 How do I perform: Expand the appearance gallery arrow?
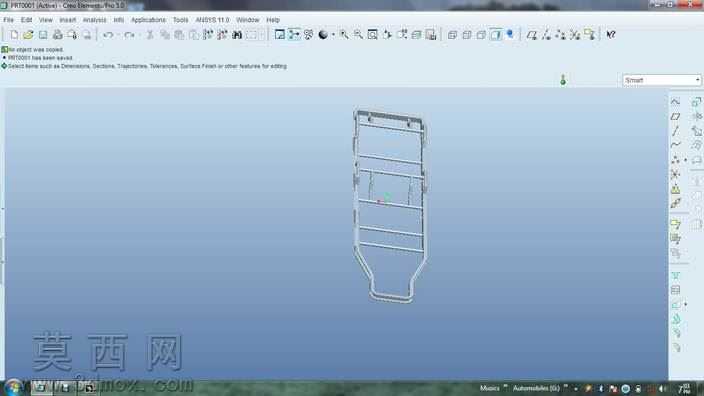333,35
